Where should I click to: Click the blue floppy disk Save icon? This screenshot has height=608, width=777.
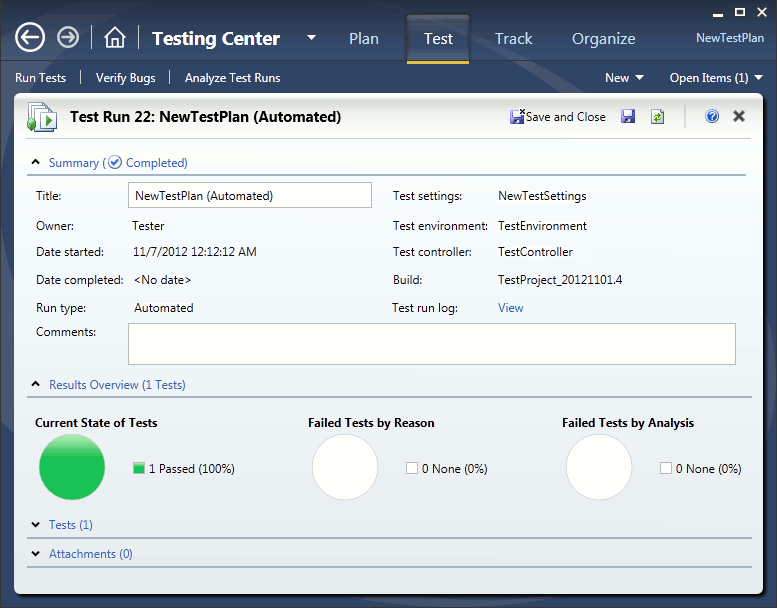click(x=628, y=117)
